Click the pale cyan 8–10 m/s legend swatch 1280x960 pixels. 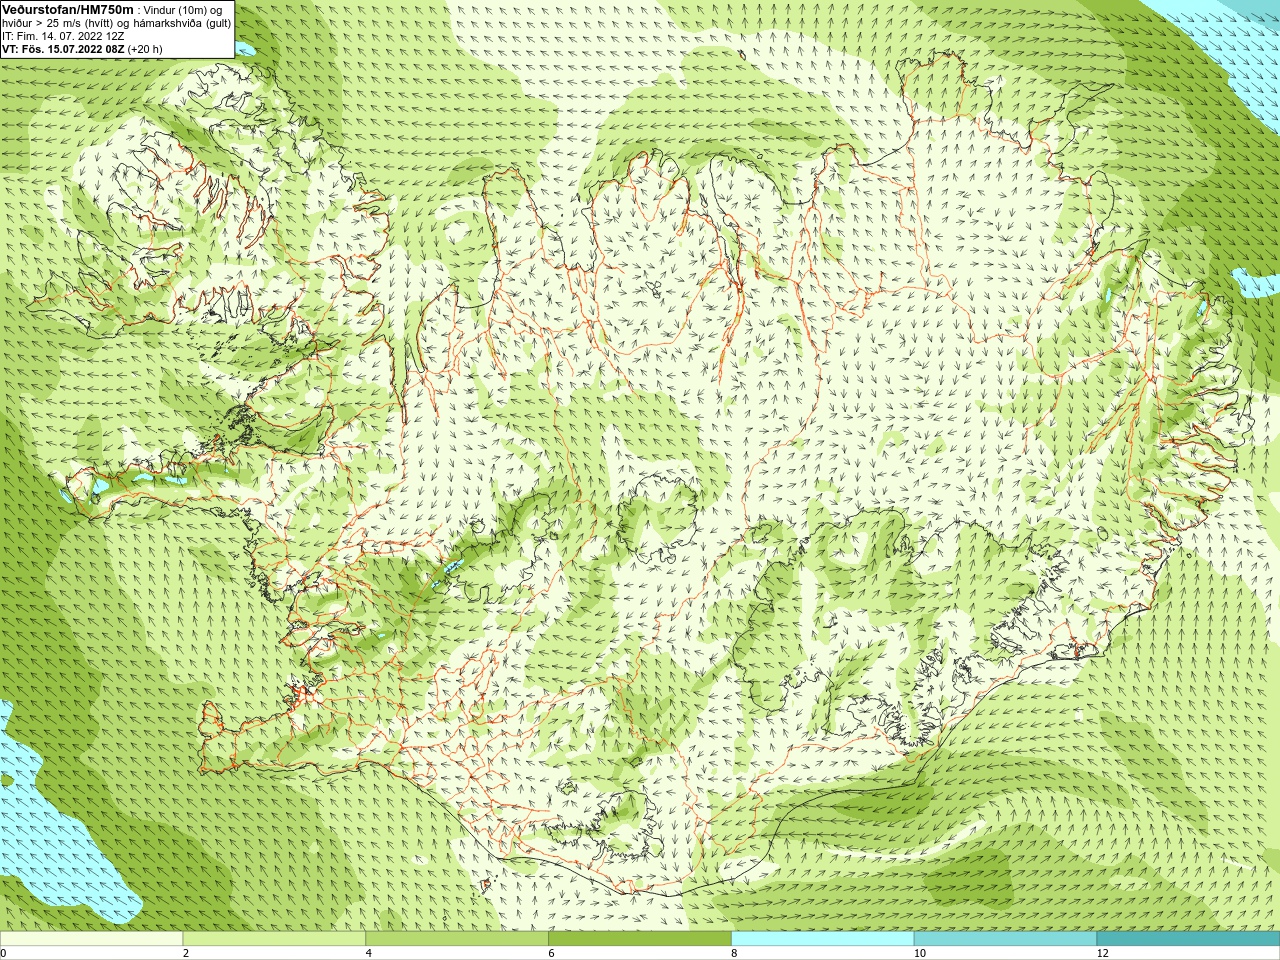pyautogui.click(x=823, y=939)
